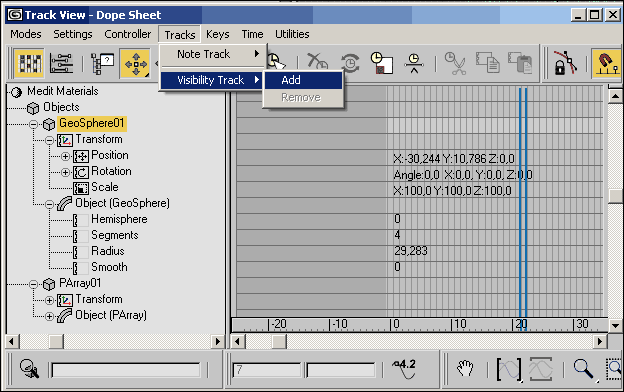Click the Scale Time icon
Viewport: 624px width, 392px height.
[381, 62]
